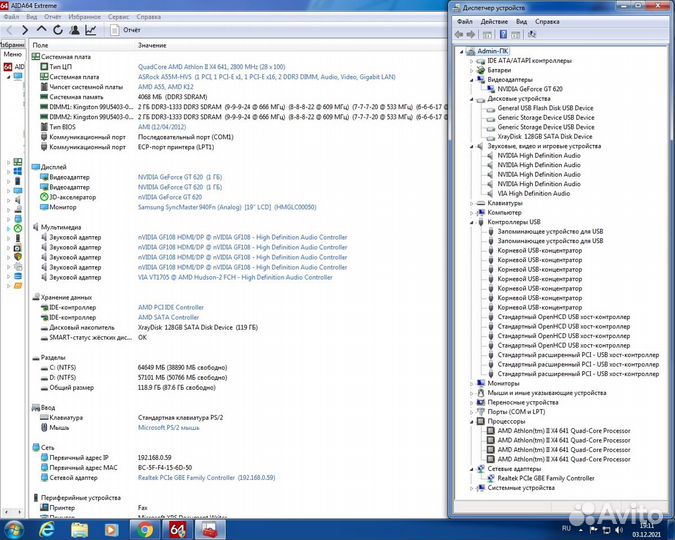Open the Справка menu in AIDA64
This screenshot has width=675, height=540.
pos(149,17)
